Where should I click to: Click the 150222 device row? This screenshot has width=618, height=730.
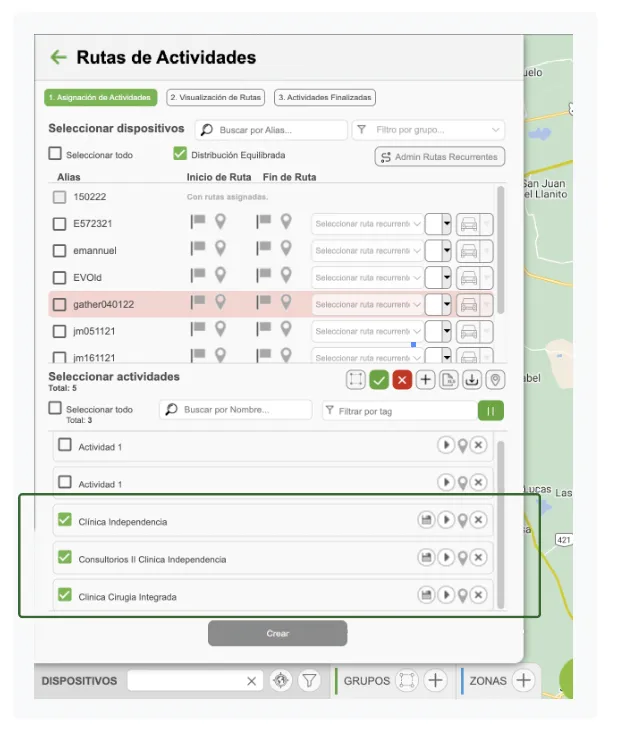[x=272, y=197]
